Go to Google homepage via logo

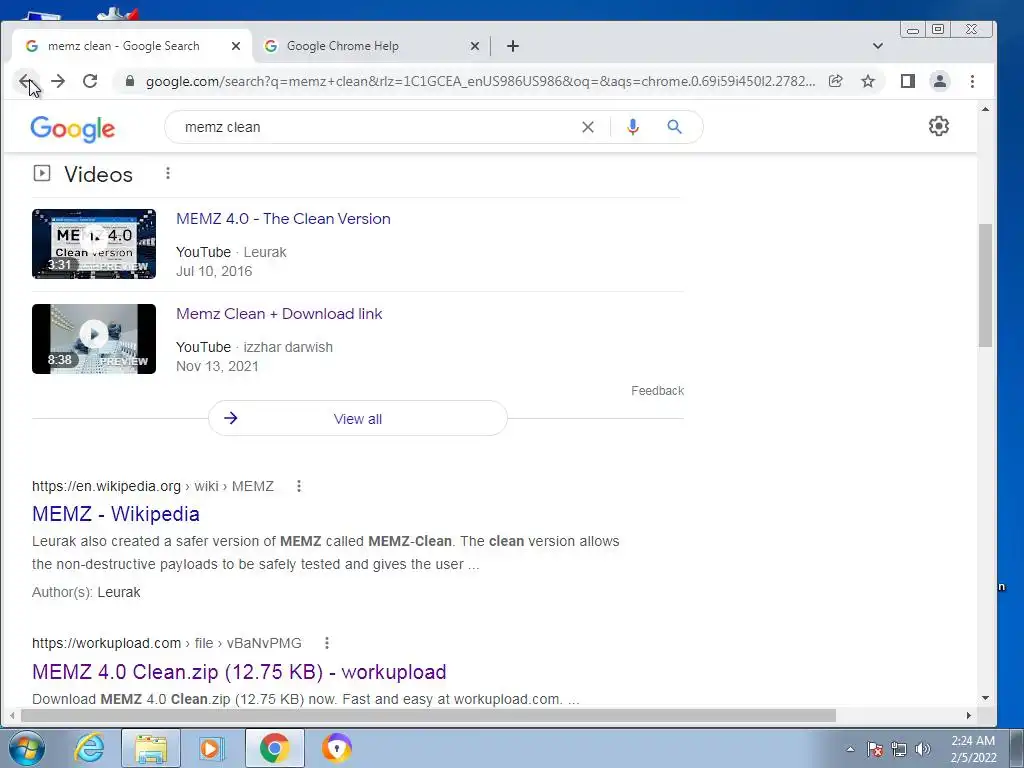click(x=72, y=129)
